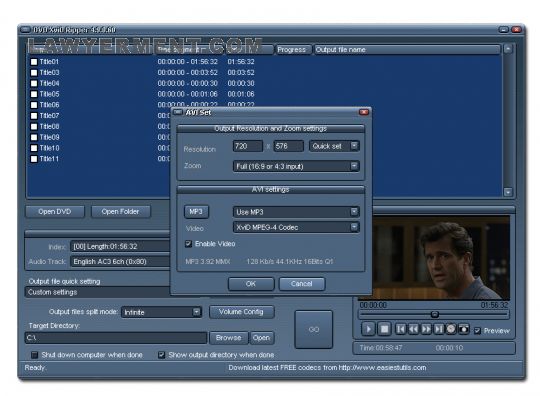This screenshot has width=540, height=396.
Task: Check the Title01 checkbox
Action: 34,62
